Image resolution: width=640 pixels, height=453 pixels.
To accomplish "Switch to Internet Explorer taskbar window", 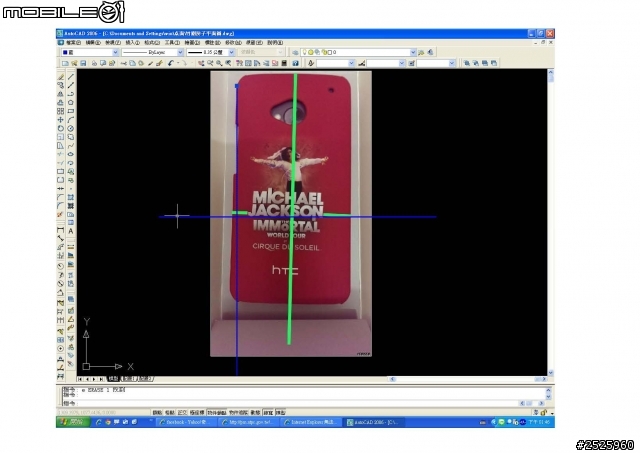I will point(312,422).
